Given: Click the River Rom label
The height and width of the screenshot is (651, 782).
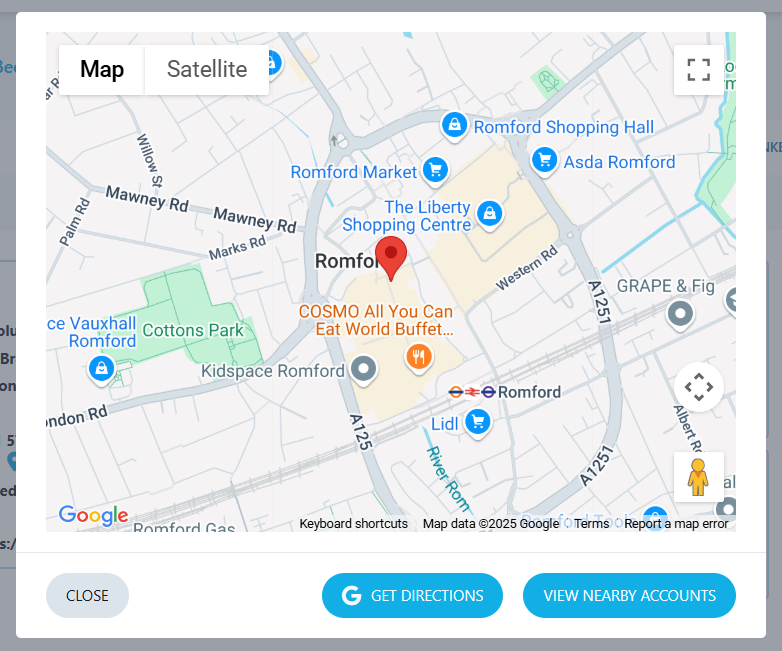Looking at the screenshot, I should (447, 479).
